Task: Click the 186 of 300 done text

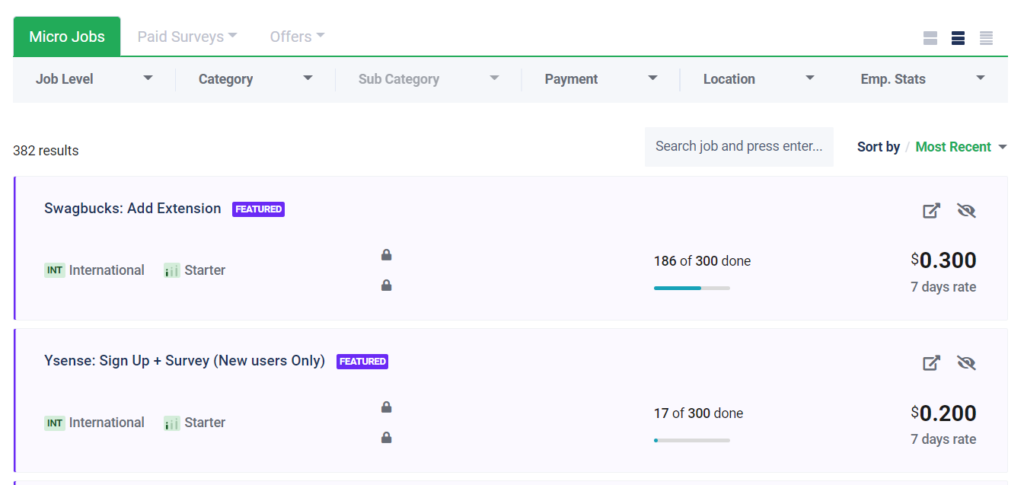Action: pos(702,261)
